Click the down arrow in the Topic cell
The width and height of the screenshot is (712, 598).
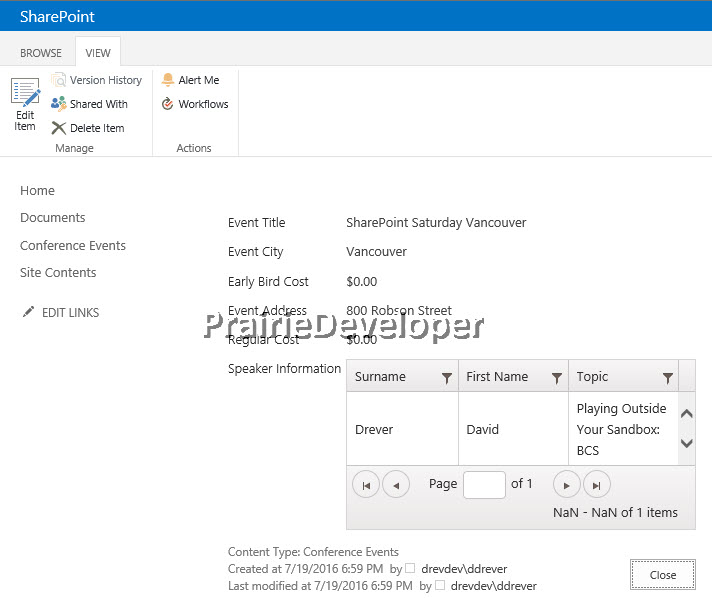(687, 443)
